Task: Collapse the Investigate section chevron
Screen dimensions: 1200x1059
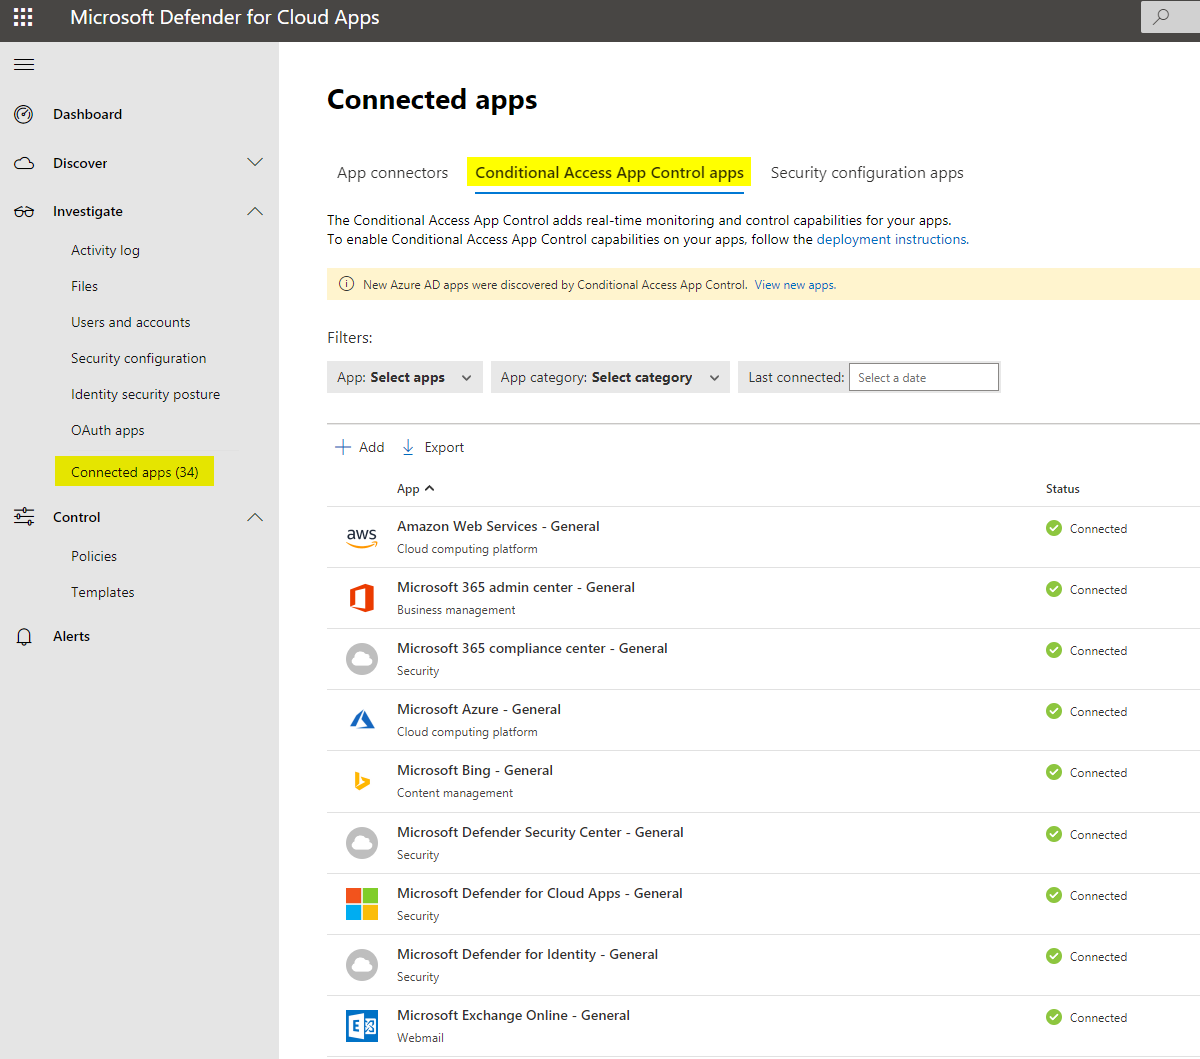Action: pos(255,212)
